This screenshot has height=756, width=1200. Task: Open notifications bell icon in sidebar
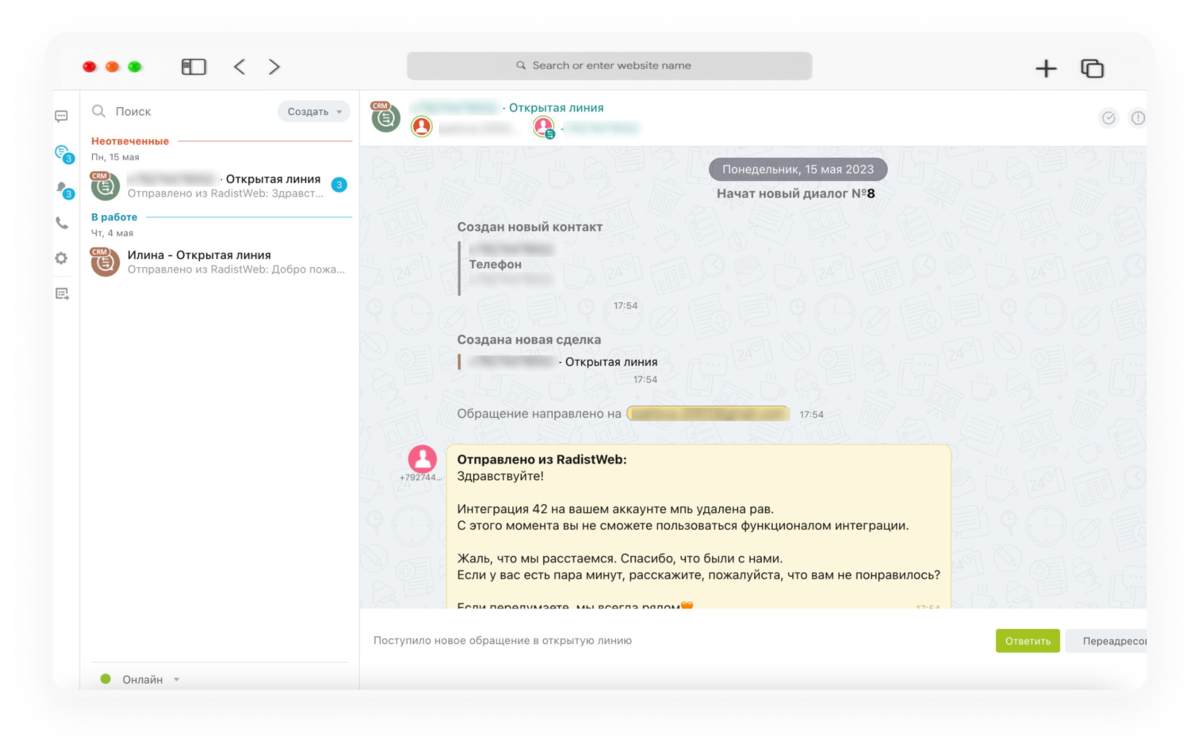63,189
